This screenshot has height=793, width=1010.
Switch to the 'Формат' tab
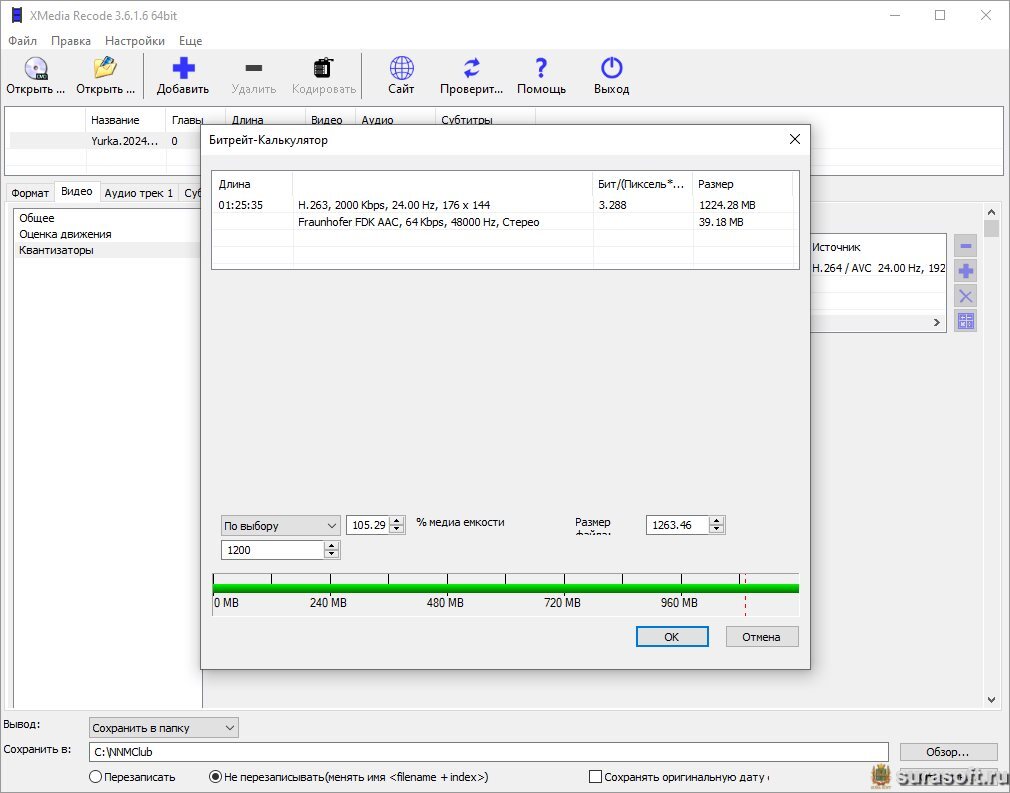(30, 193)
